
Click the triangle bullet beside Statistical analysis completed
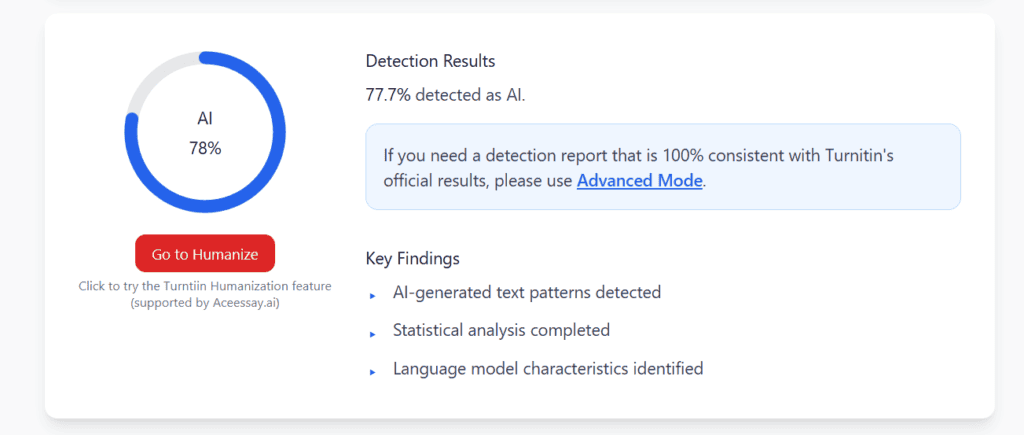tap(372, 333)
